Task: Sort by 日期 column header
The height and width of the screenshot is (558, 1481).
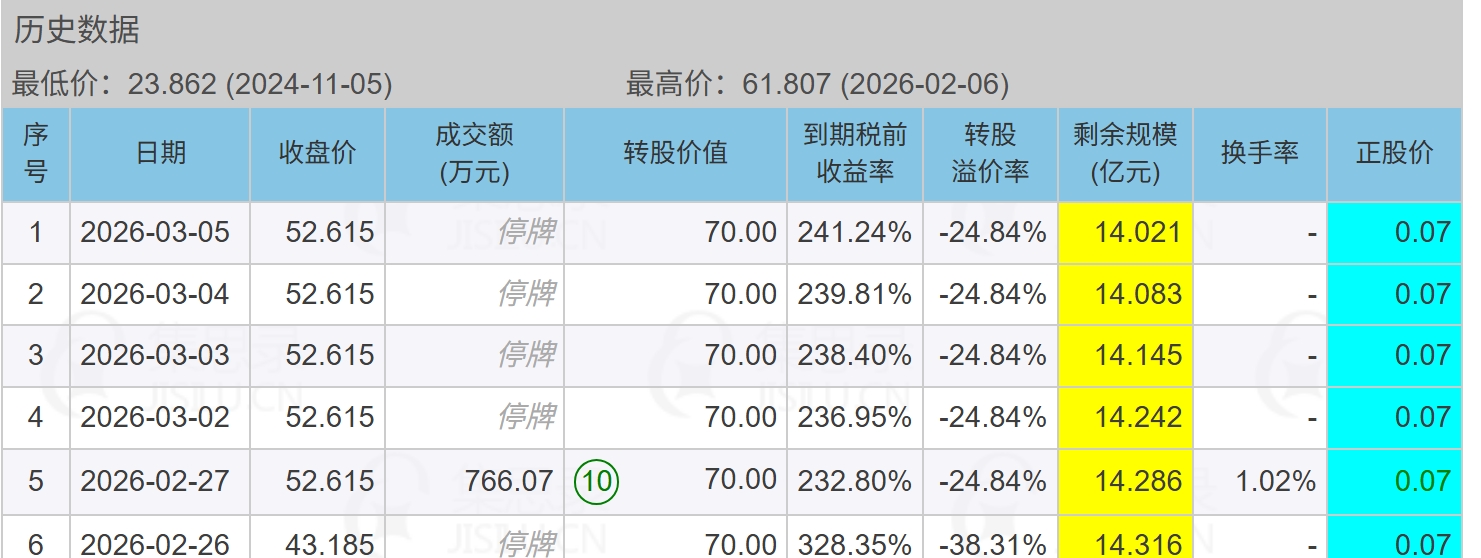Action: (160, 154)
